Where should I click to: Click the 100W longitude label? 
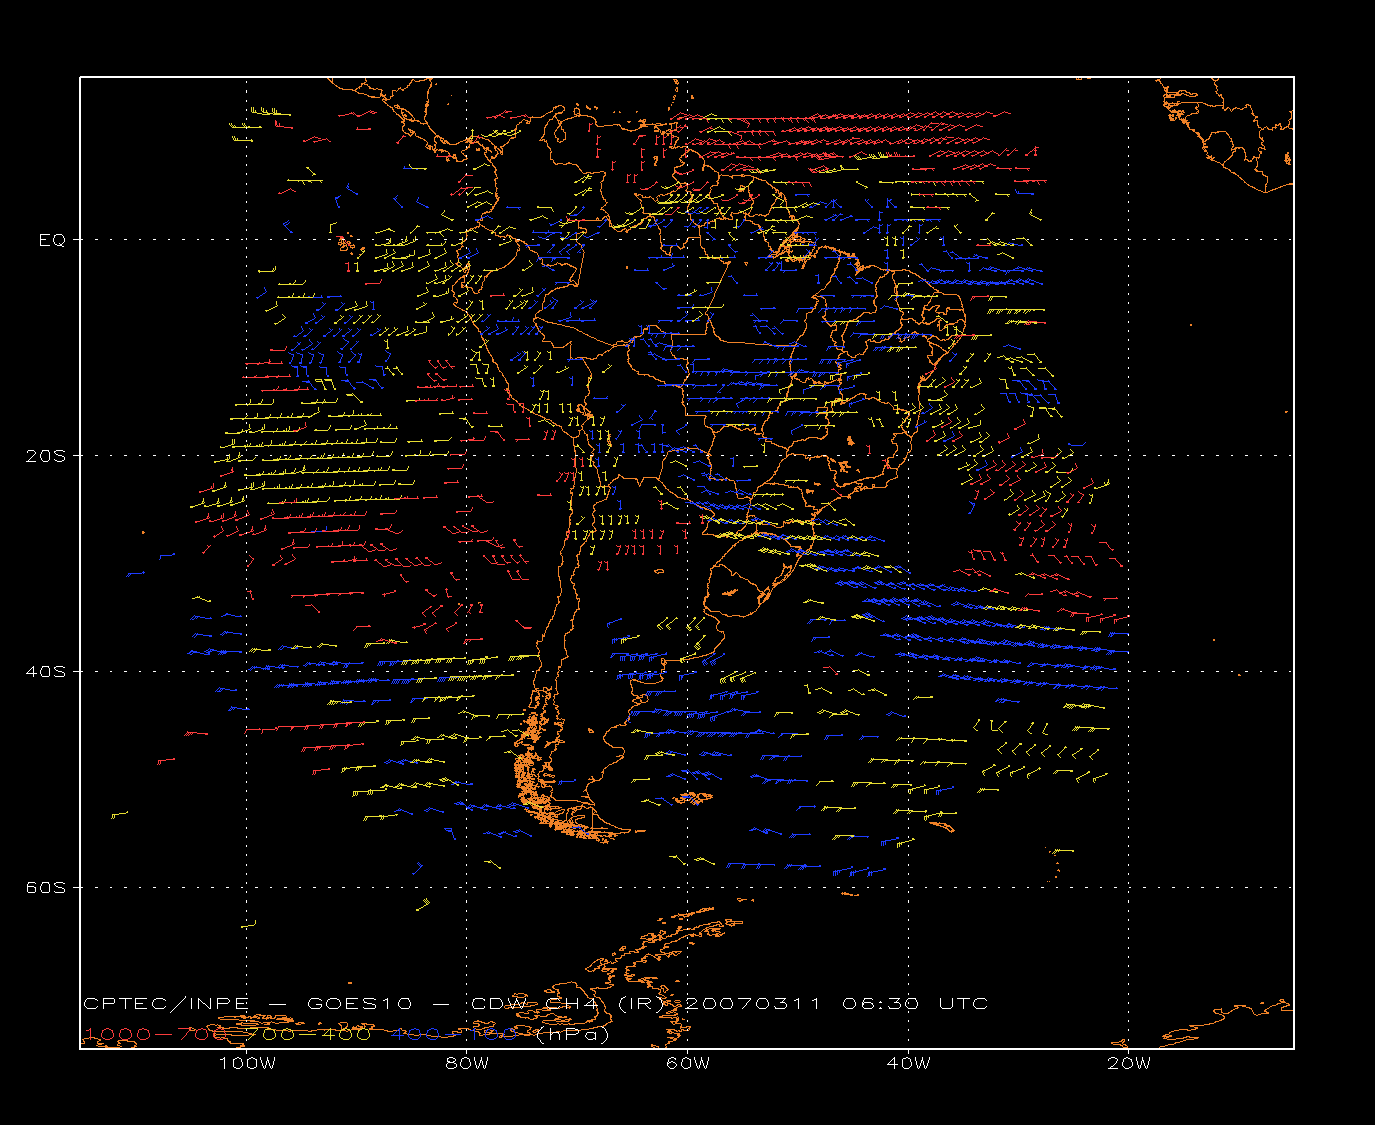click(x=247, y=1064)
